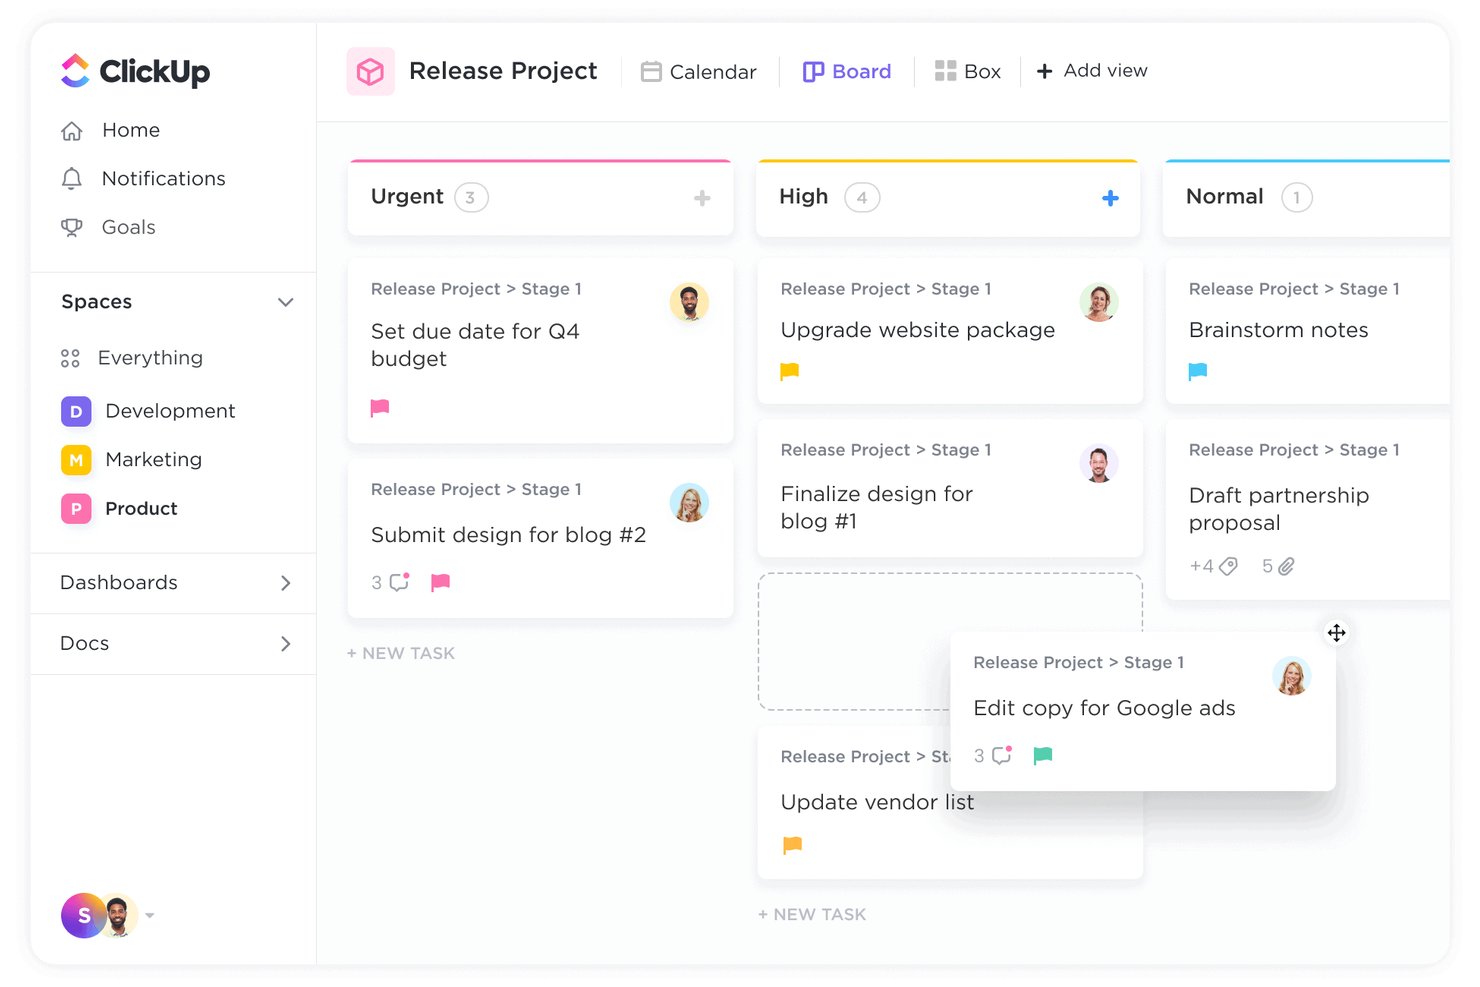Click the Notifications bell icon
The width and height of the screenshot is (1480, 987).
72,179
